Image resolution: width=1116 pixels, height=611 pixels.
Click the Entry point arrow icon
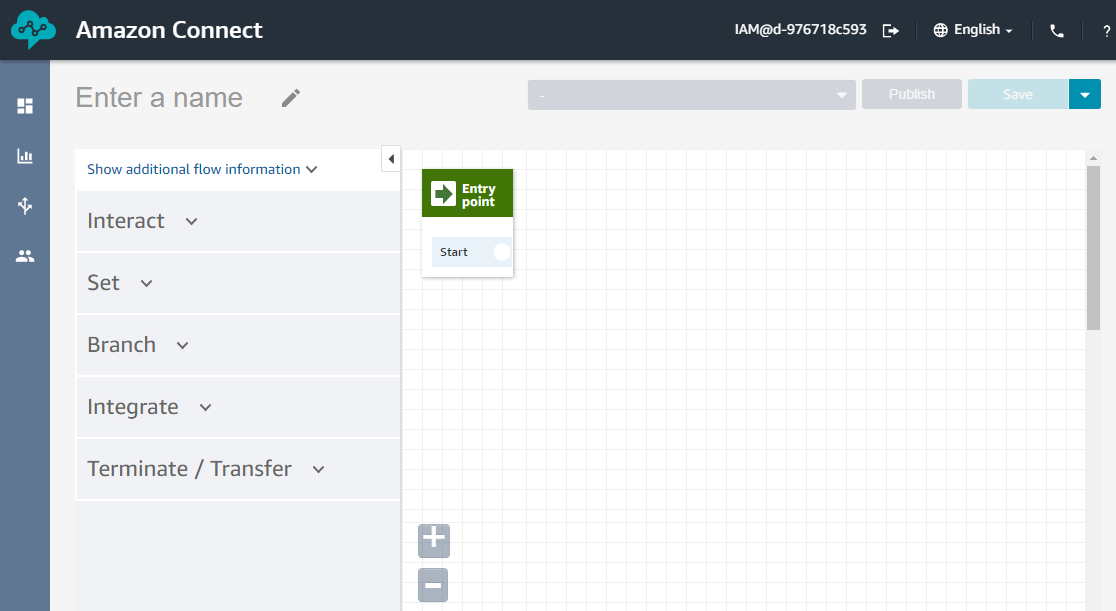point(443,193)
